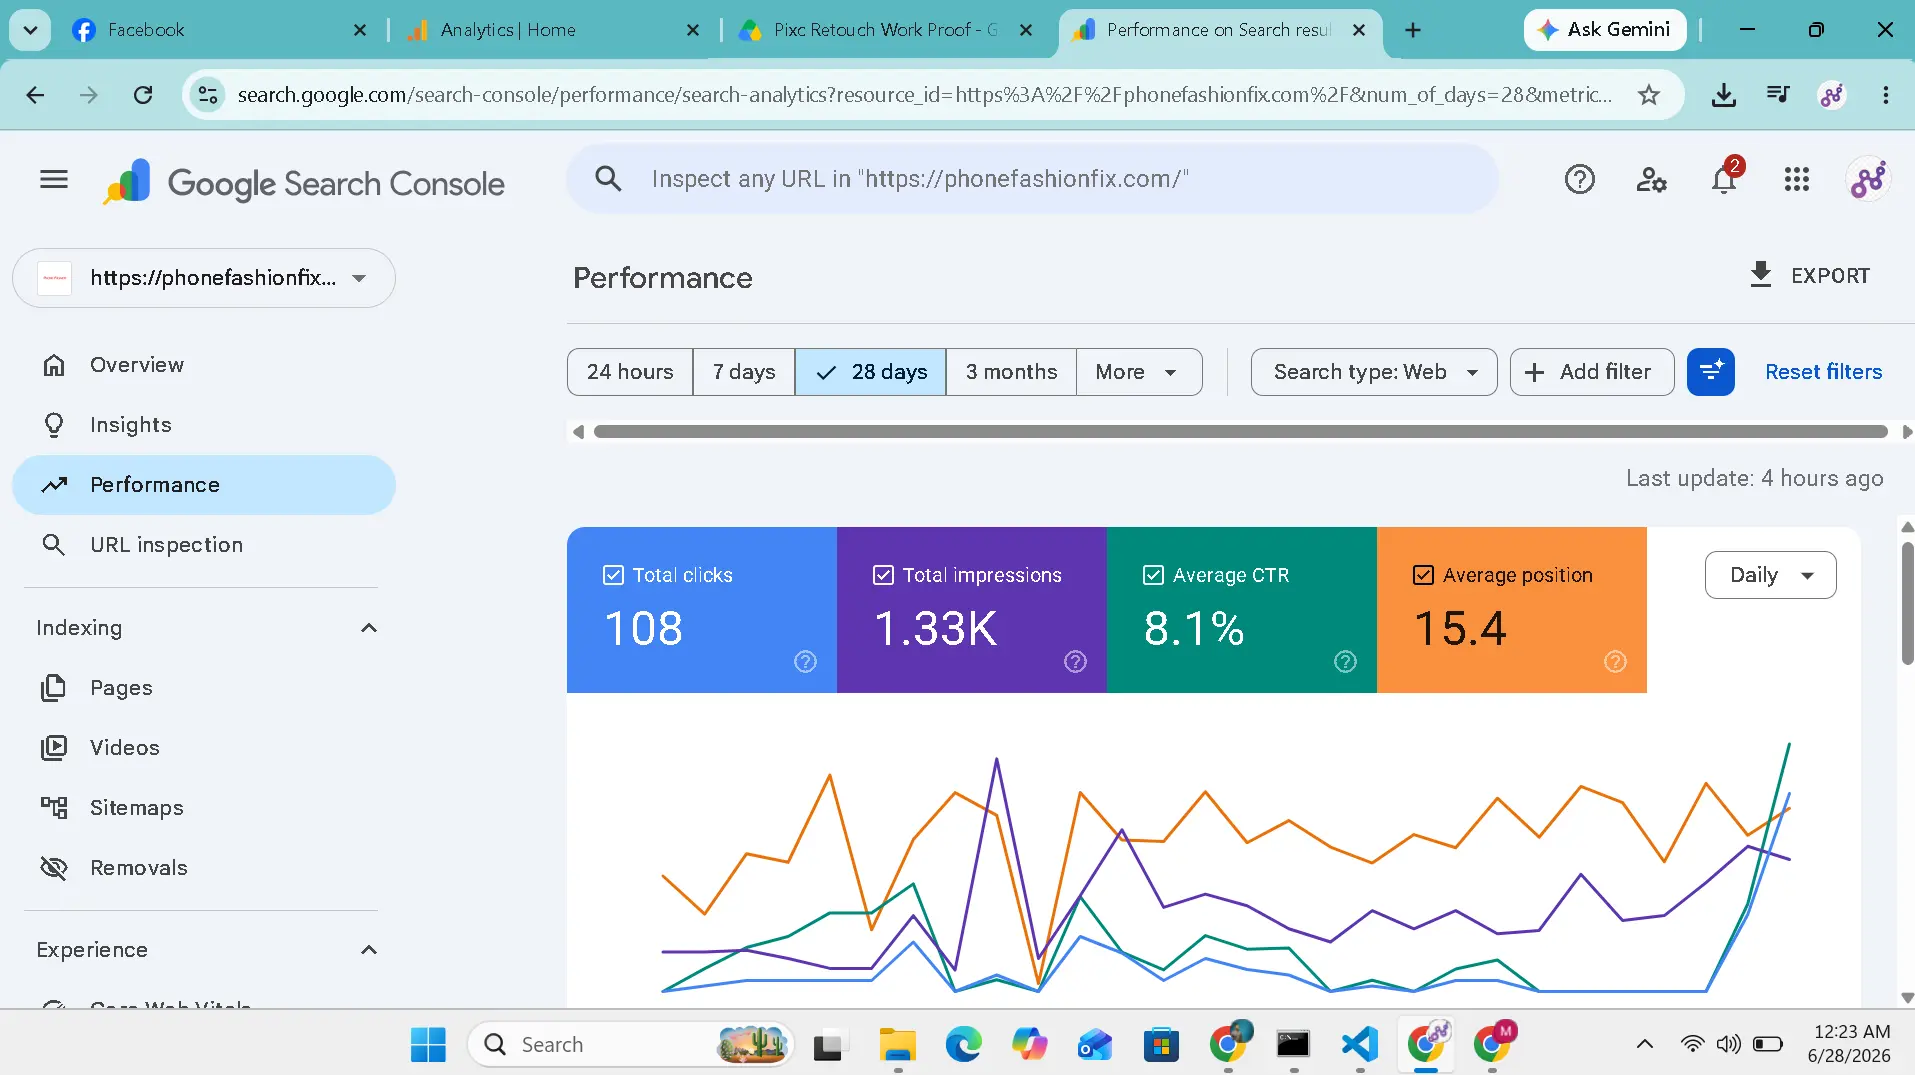1915x1075 pixels.
Task: Open Chrome three-dot menu
Action: click(1885, 95)
